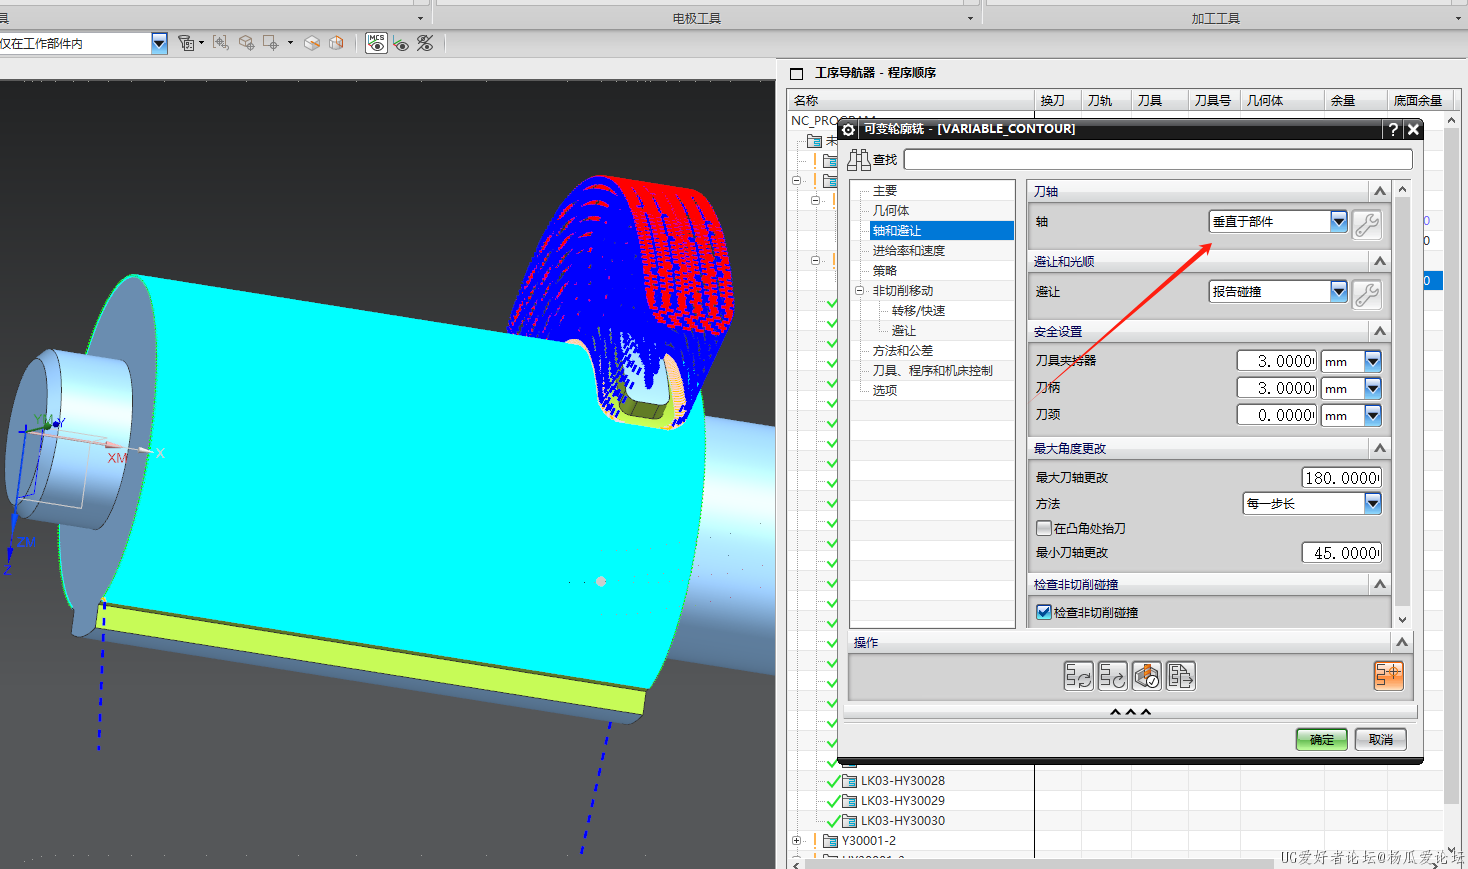Select the 策略 item in dialog tree
Image resolution: width=1468 pixels, height=869 pixels.
[x=885, y=271]
